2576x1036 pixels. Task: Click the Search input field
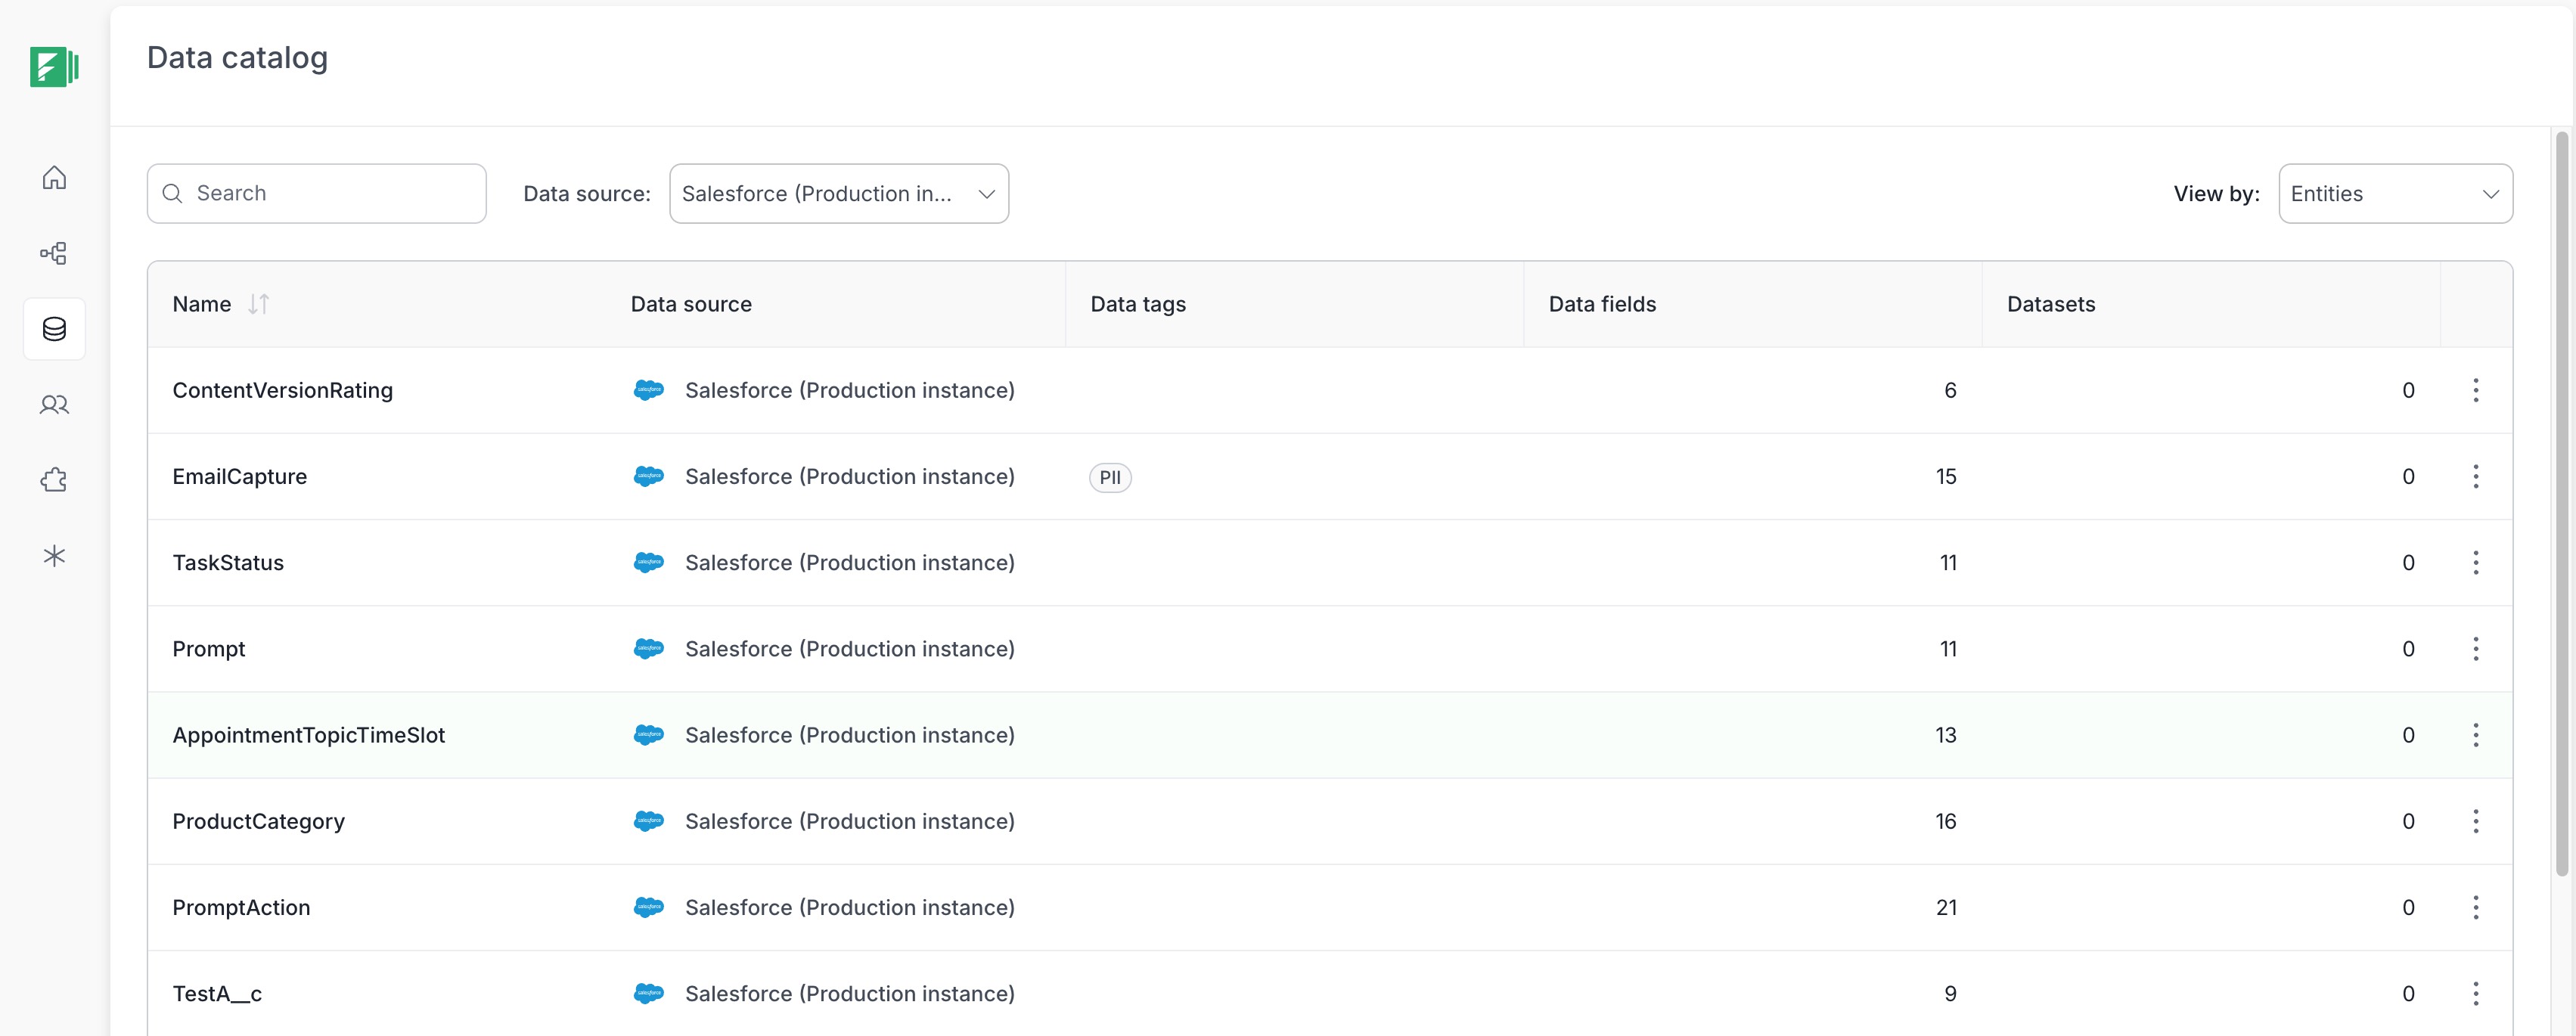tap(330, 194)
